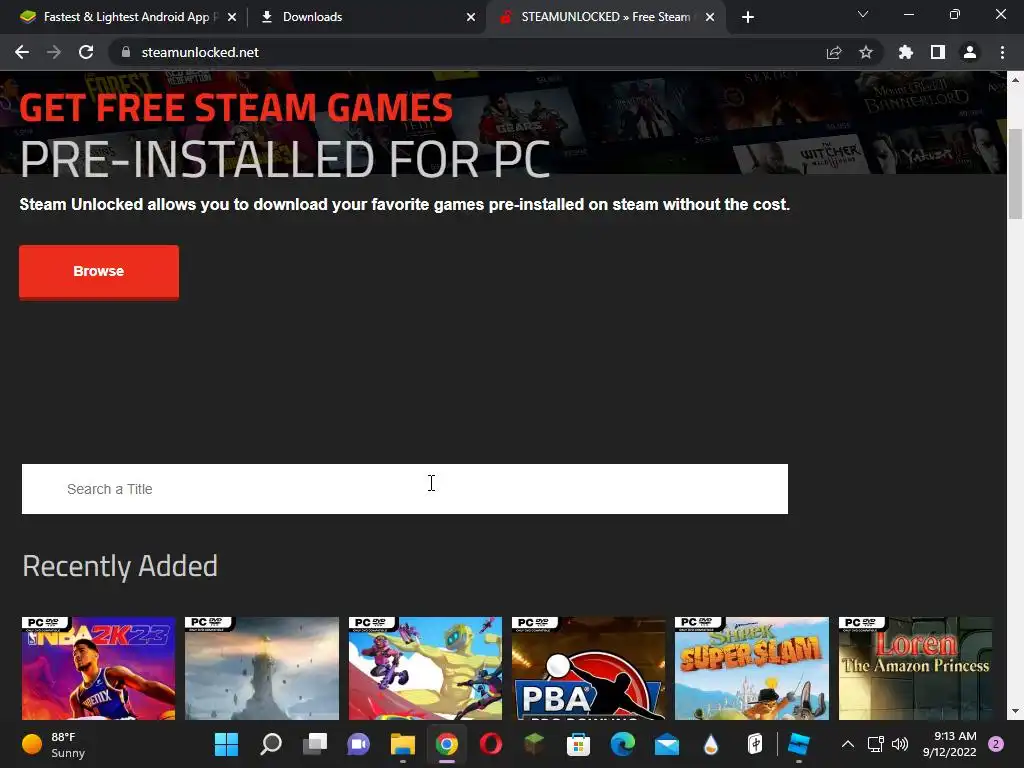Viewport: 1024px width, 768px height.
Task: Open the Windows Start menu
Action: 227,744
